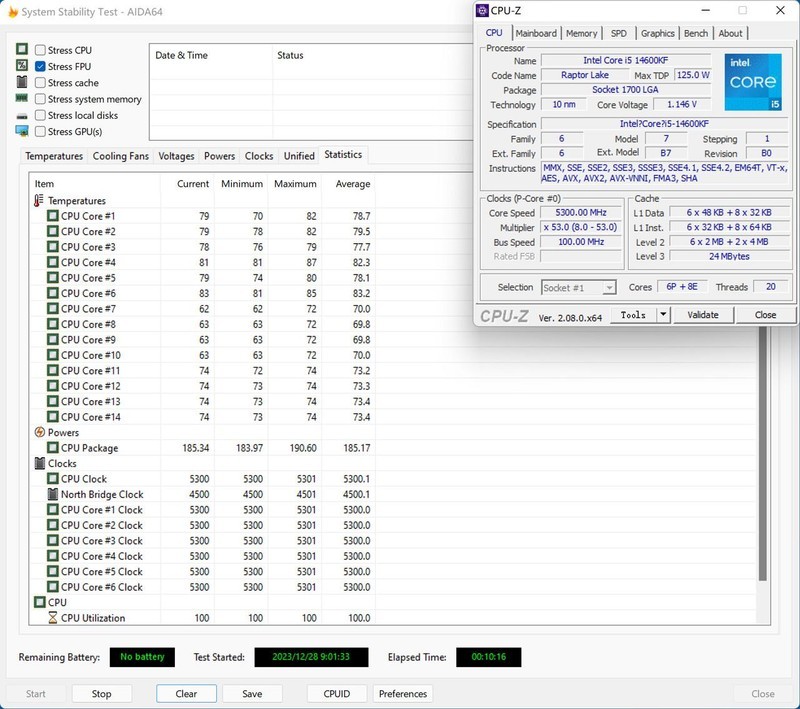
Task: Switch to the Cooling Fans tab
Action: pyautogui.click(x=120, y=156)
